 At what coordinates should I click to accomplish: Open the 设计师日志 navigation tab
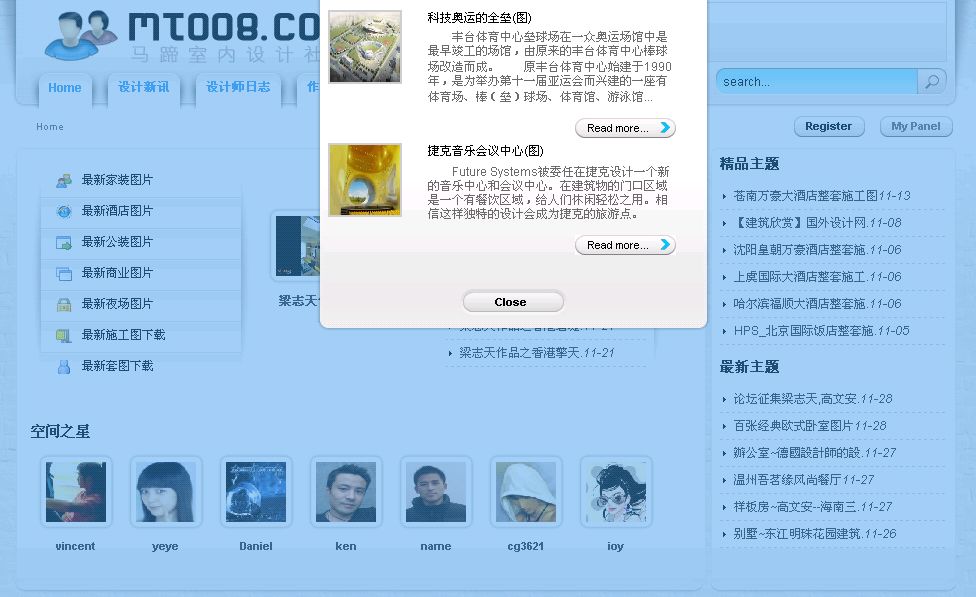(238, 87)
